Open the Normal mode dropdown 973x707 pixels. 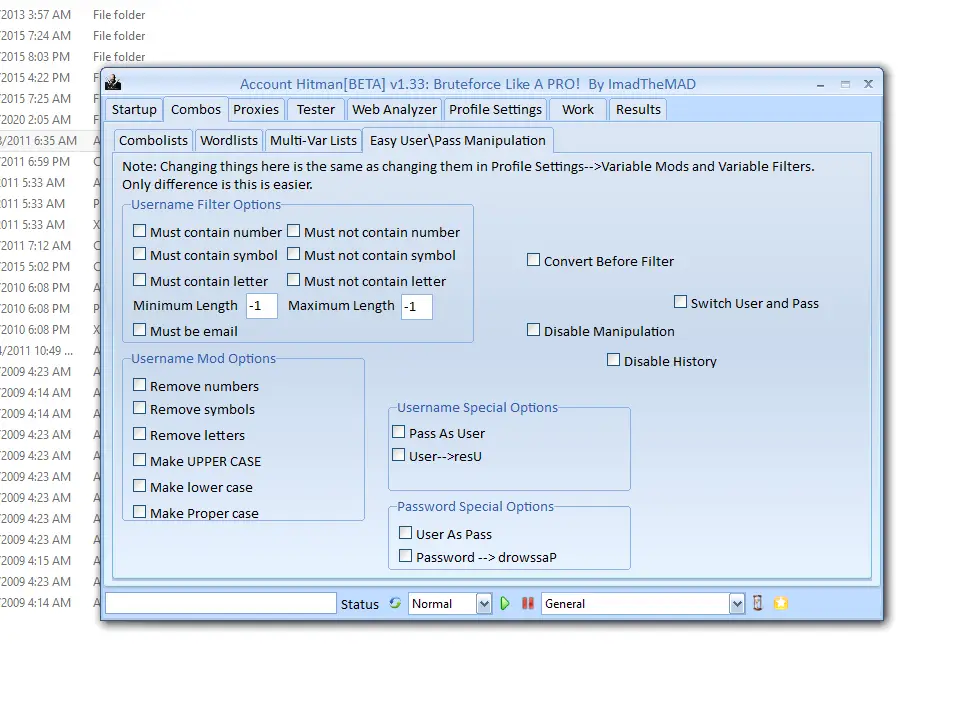point(482,603)
